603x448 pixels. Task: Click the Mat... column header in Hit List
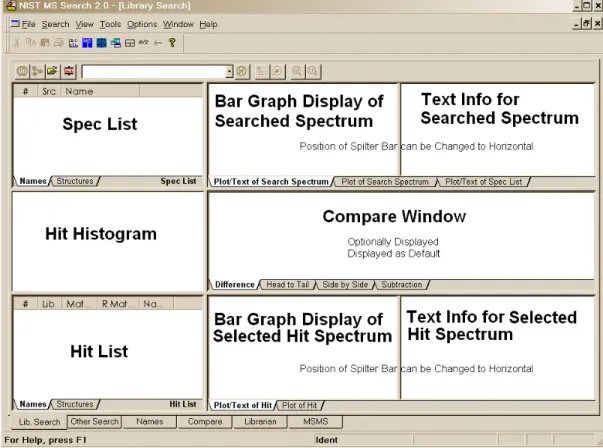point(79,304)
